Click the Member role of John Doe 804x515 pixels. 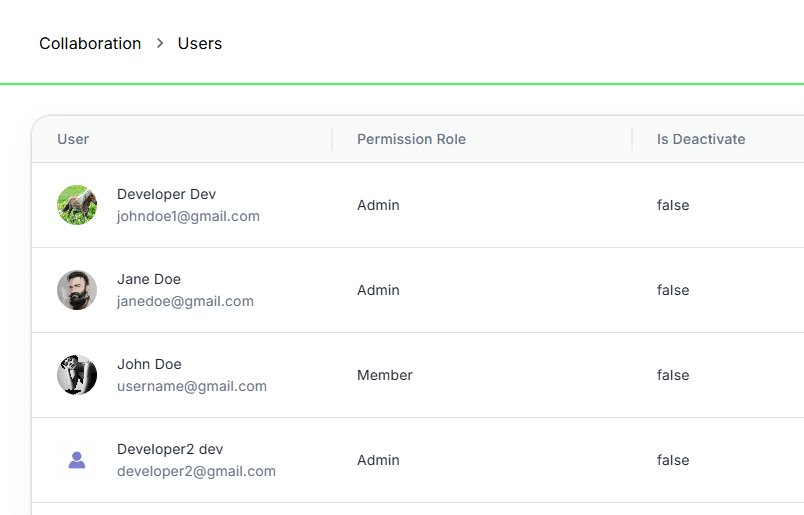385,375
